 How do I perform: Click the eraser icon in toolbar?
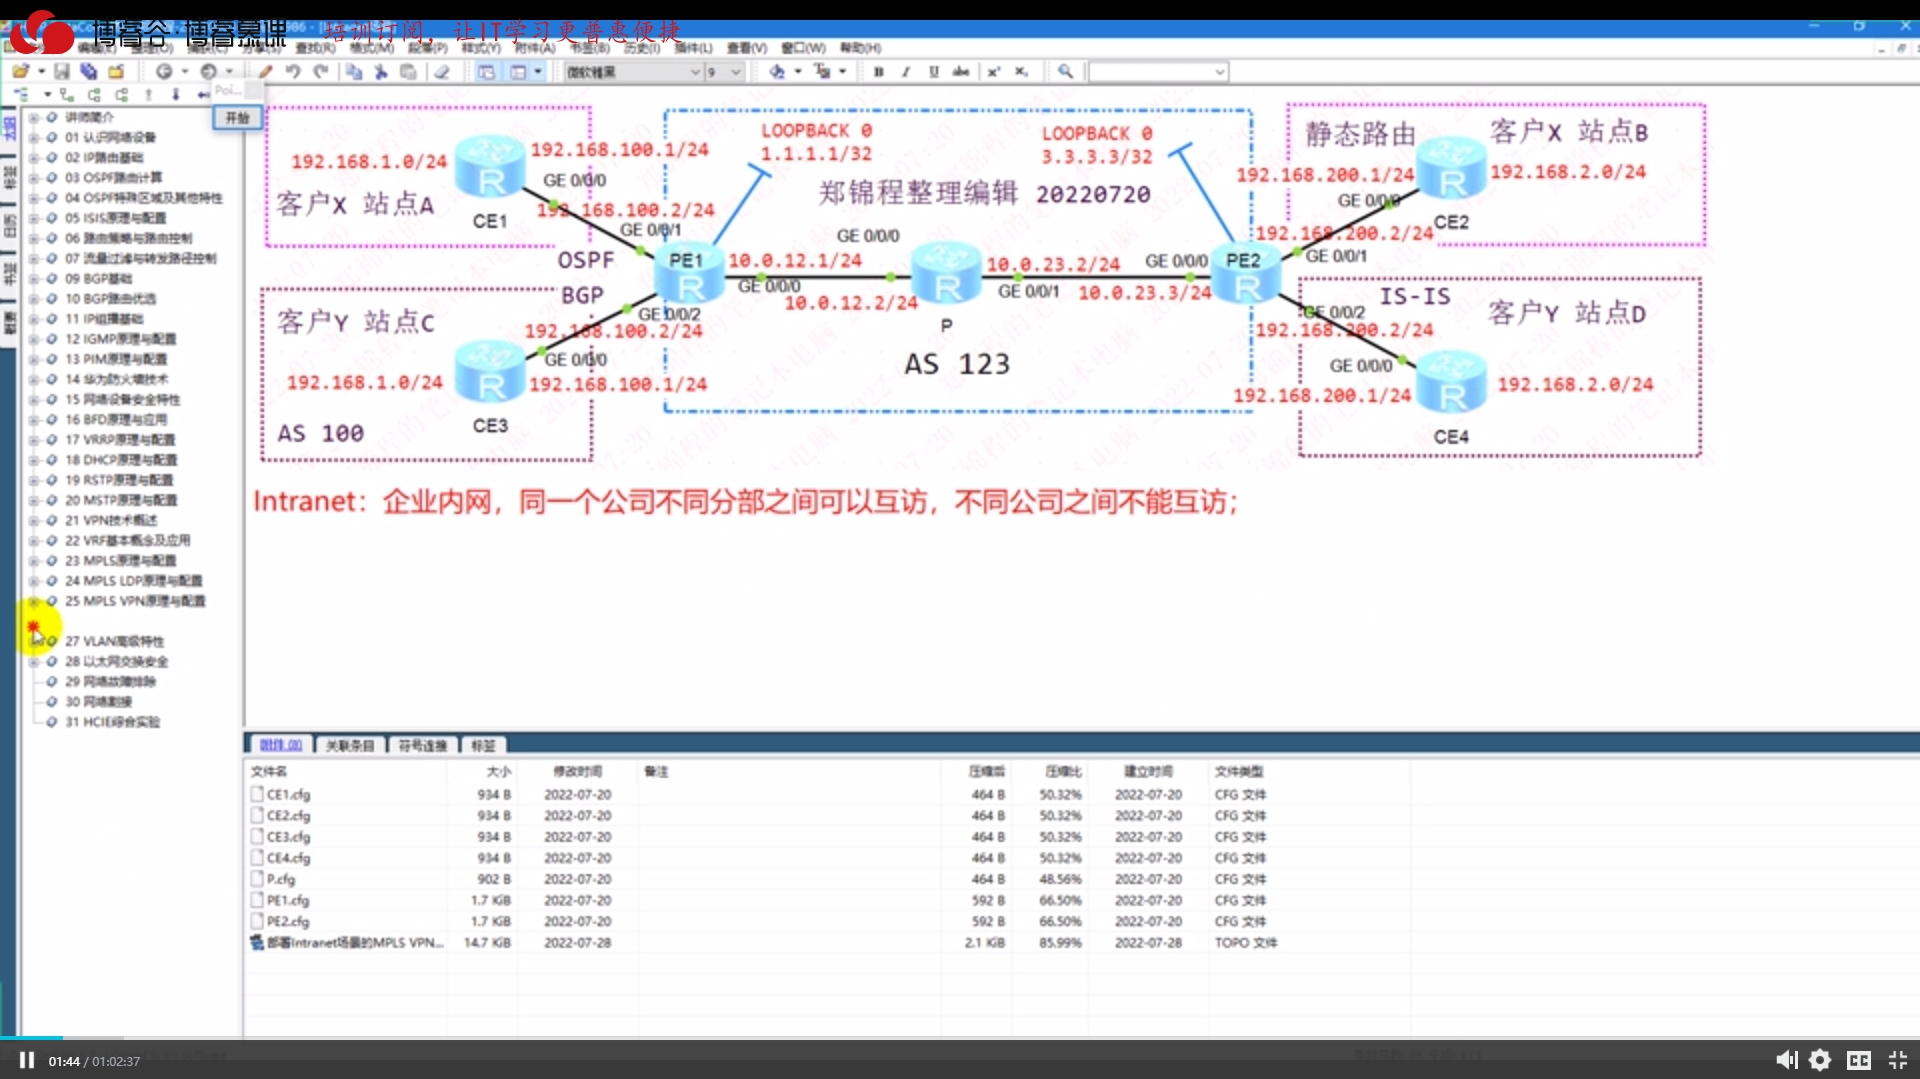(441, 71)
